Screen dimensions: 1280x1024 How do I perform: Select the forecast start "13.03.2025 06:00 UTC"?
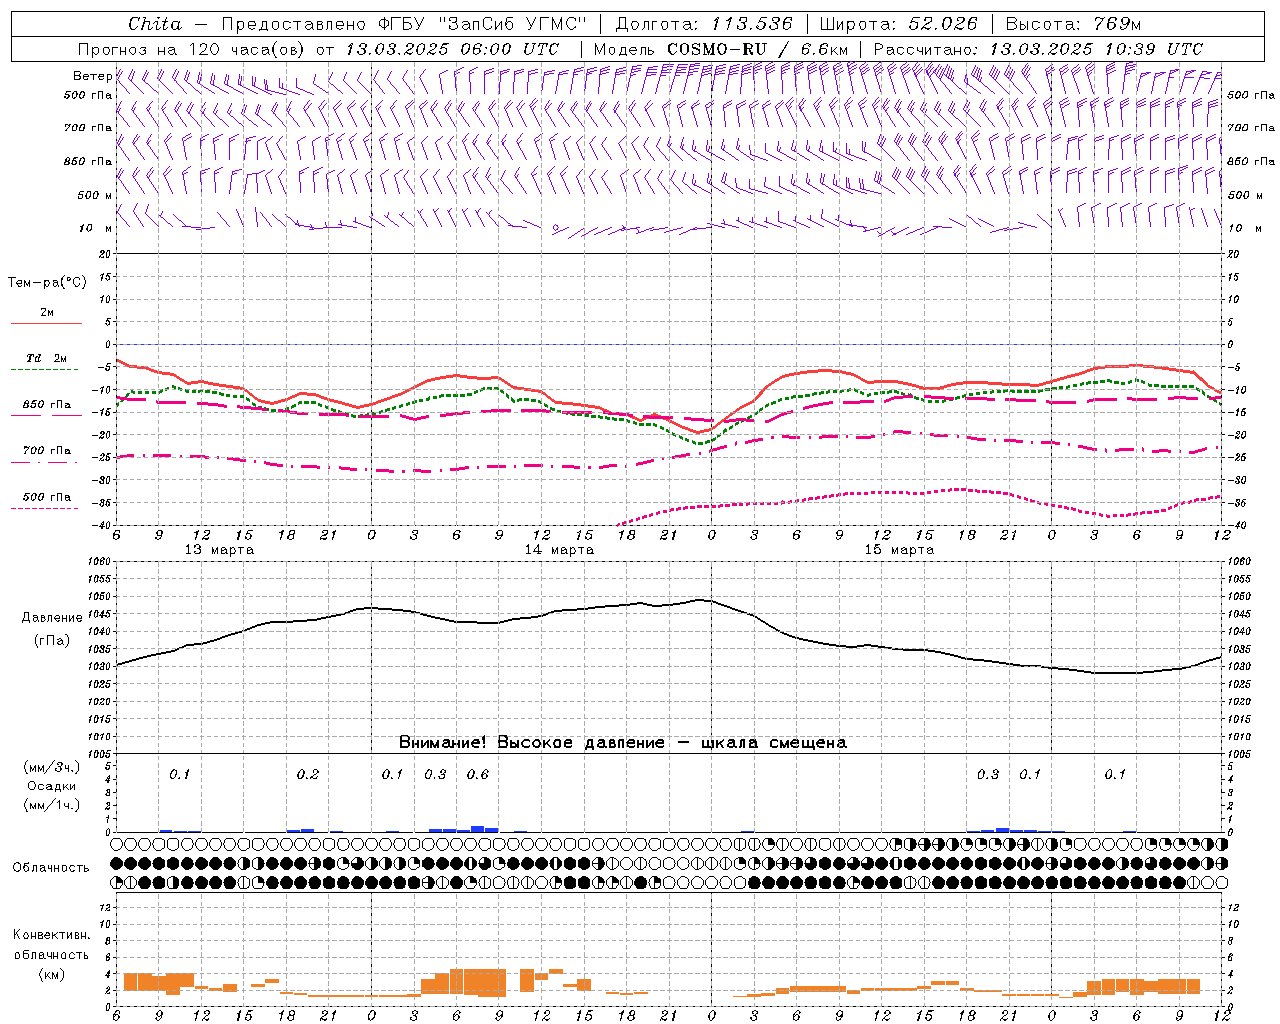coord(452,49)
